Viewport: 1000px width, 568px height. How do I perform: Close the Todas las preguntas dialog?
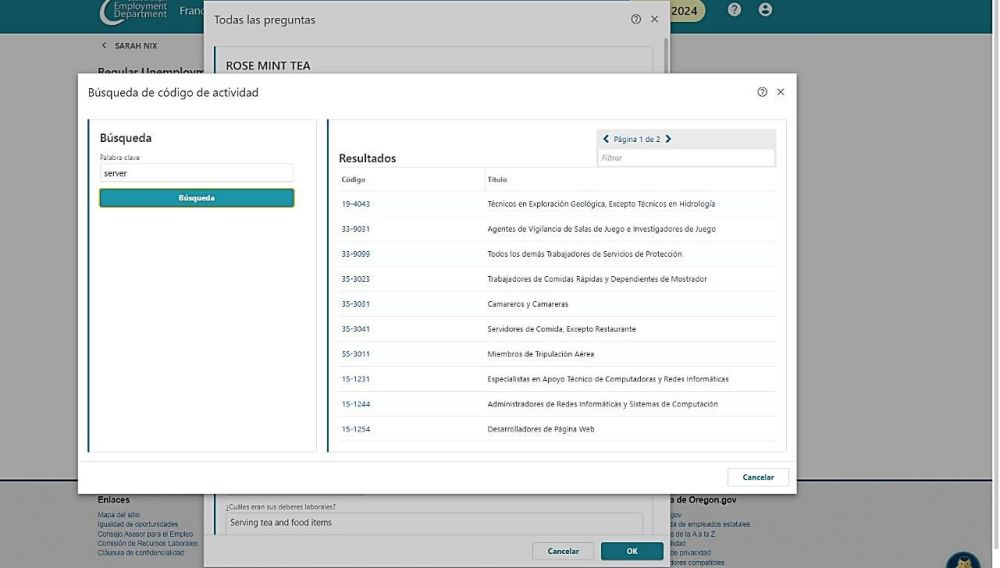point(655,19)
